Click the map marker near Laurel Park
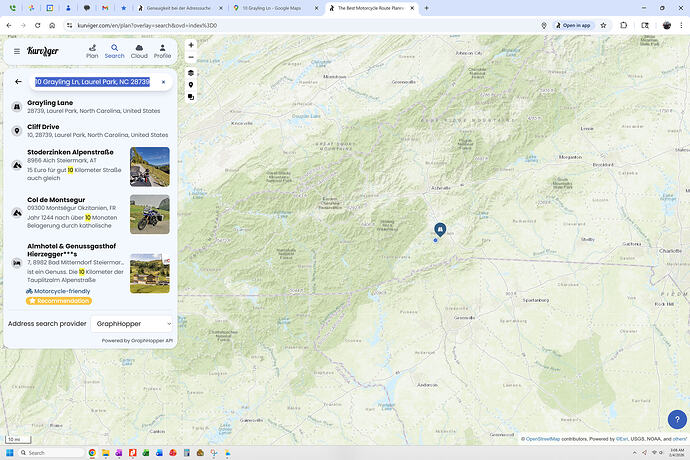The width and height of the screenshot is (690, 460). pyautogui.click(x=439, y=229)
